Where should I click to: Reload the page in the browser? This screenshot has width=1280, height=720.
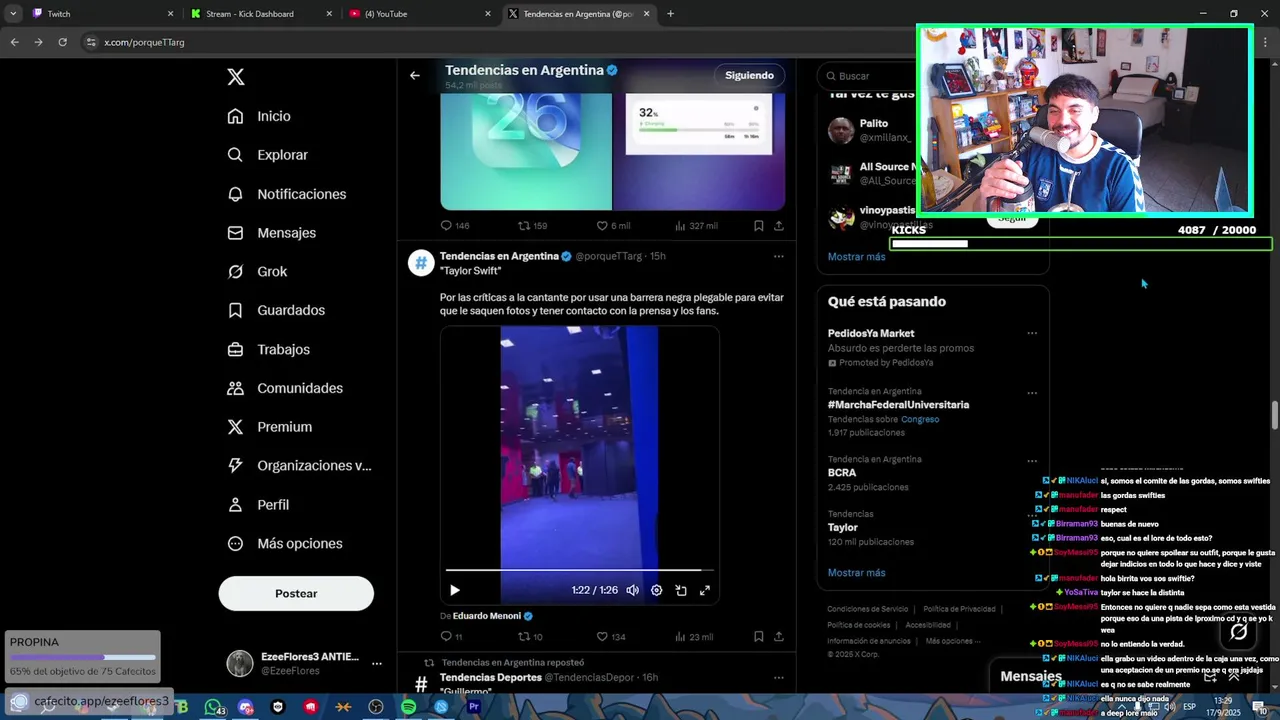[62, 42]
